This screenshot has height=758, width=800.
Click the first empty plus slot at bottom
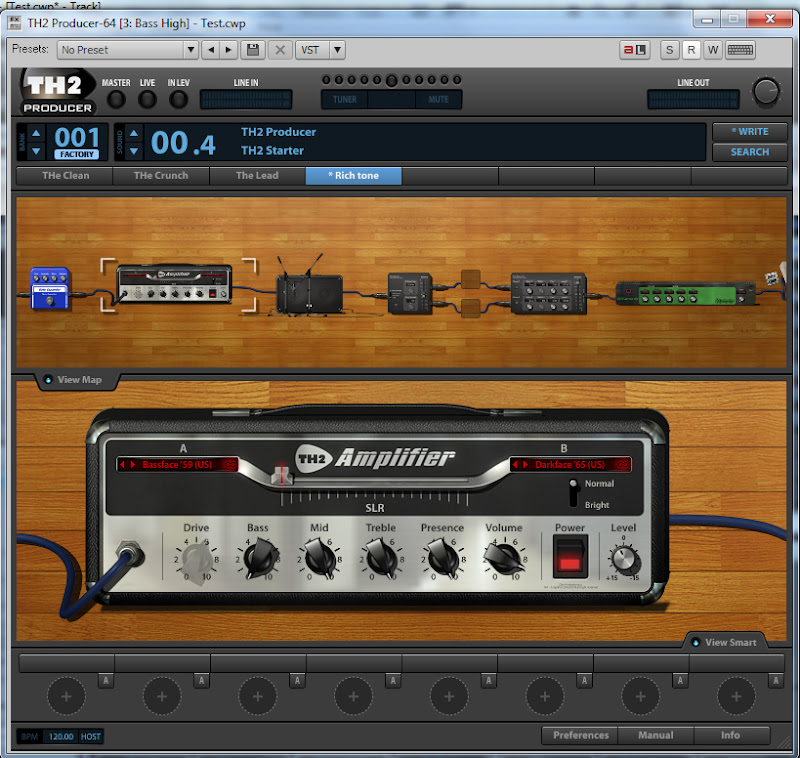tap(66, 694)
